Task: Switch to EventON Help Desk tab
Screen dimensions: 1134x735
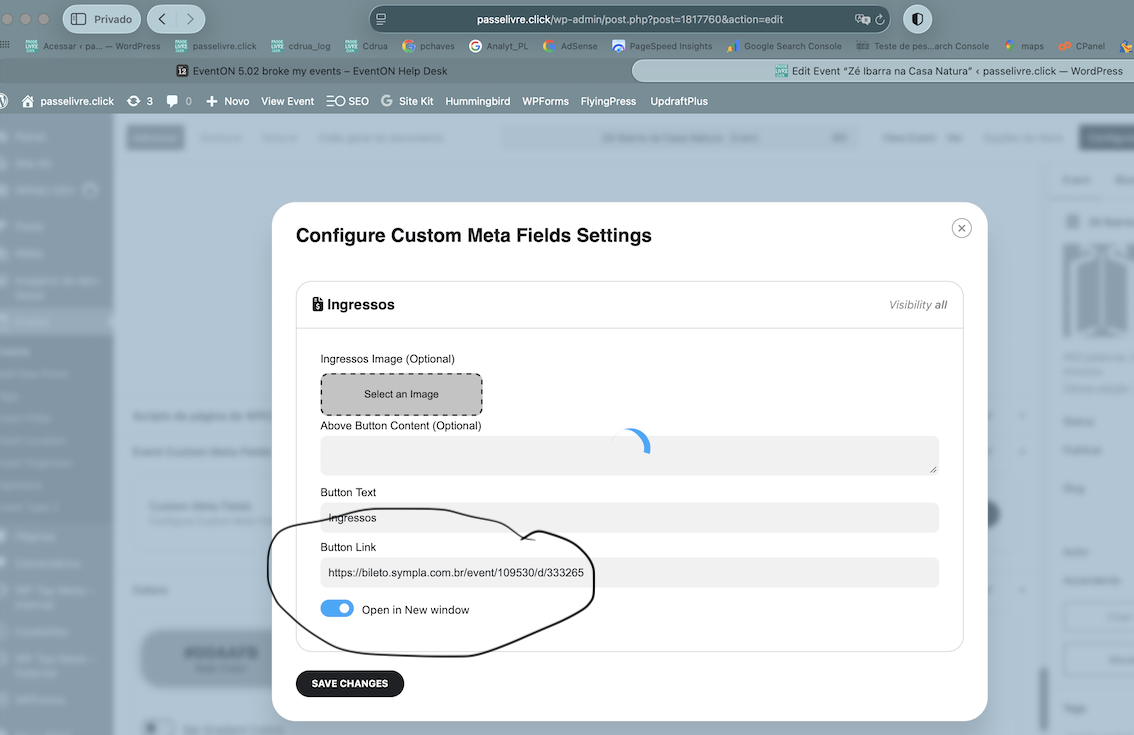Action: (311, 71)
